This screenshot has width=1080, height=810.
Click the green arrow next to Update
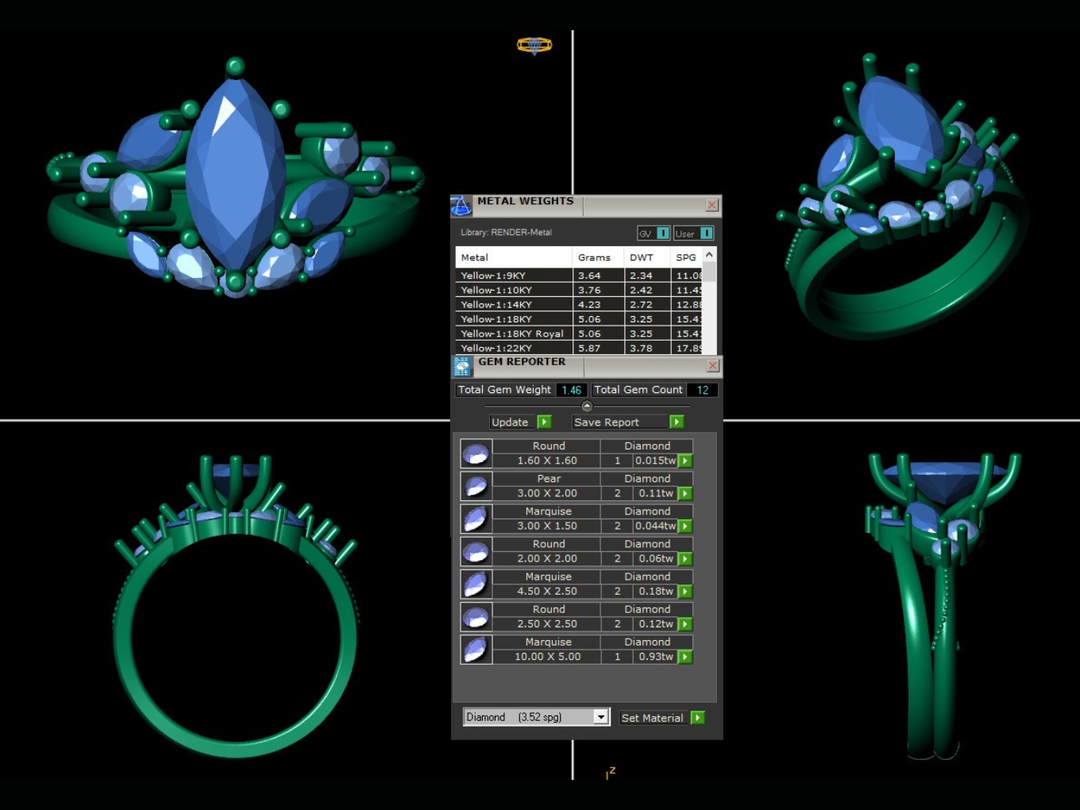point(544,422)
